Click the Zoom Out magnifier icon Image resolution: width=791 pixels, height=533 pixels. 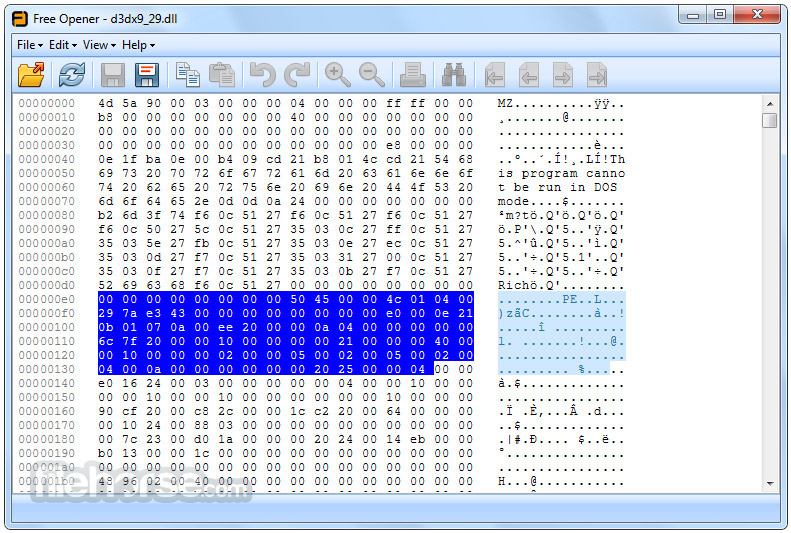click(x=372, y=75)
